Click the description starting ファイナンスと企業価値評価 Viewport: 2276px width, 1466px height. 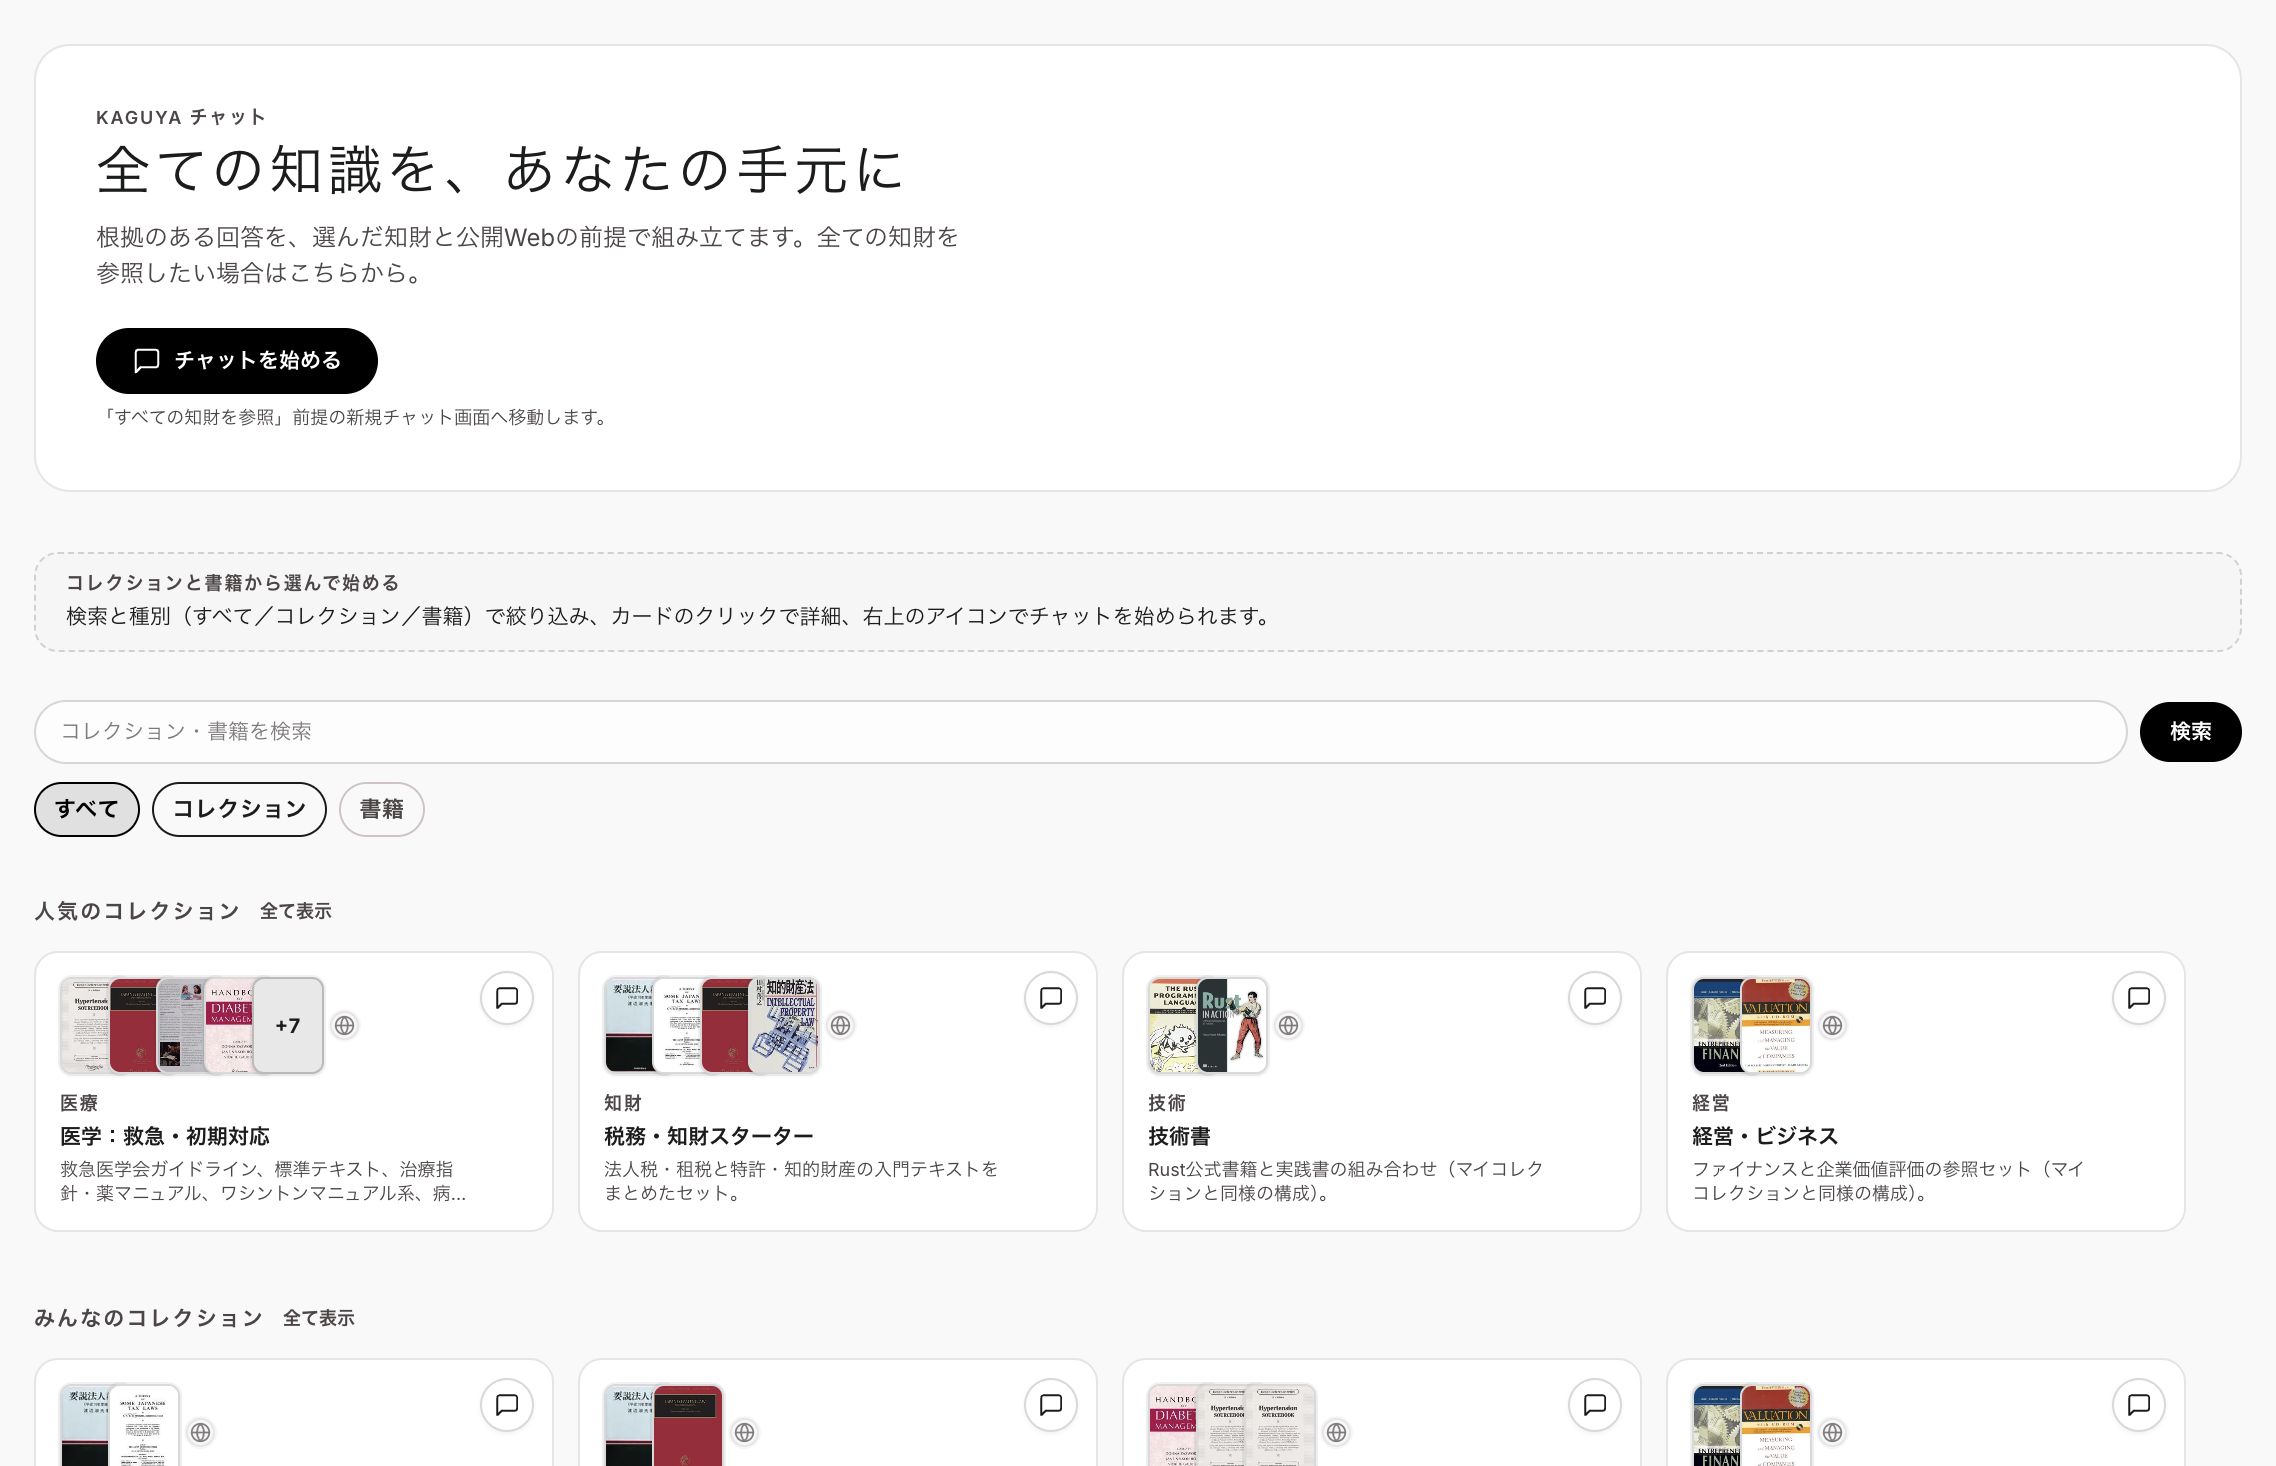pos(1888,1181)
